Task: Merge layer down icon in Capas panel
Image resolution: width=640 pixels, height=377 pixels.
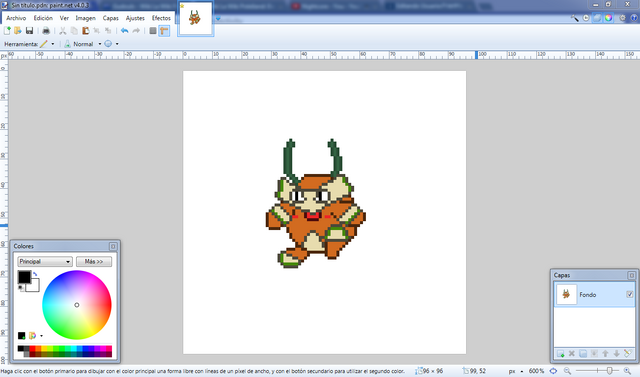Action: (x=594, y=354)
